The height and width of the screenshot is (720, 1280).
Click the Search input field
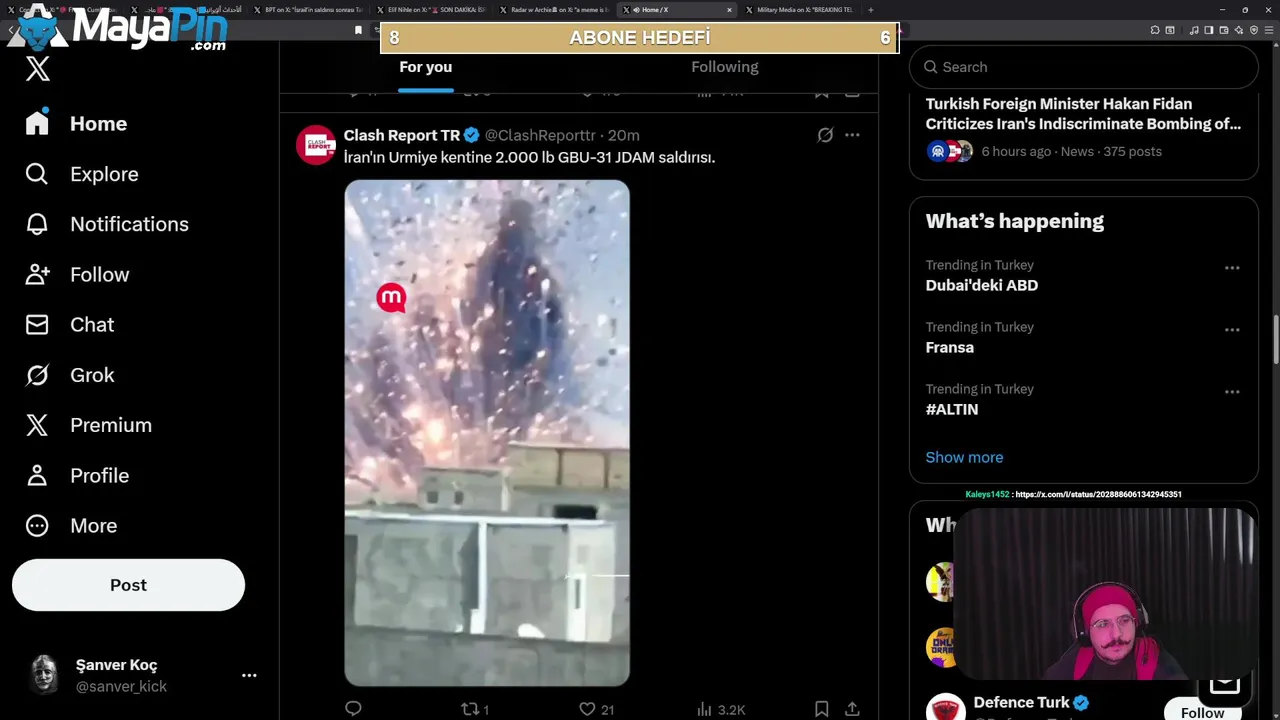pos(1084,67)
